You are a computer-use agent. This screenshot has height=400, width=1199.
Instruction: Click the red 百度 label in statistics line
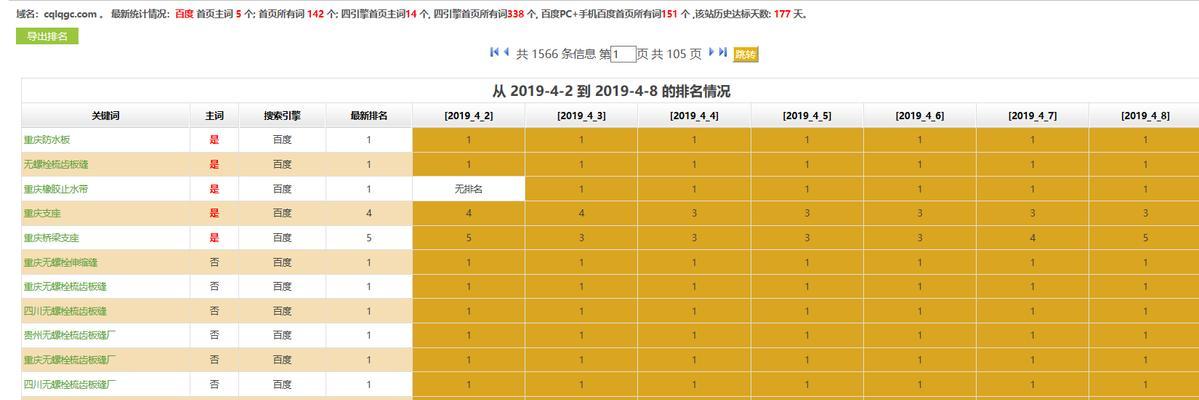click(184, 14)
